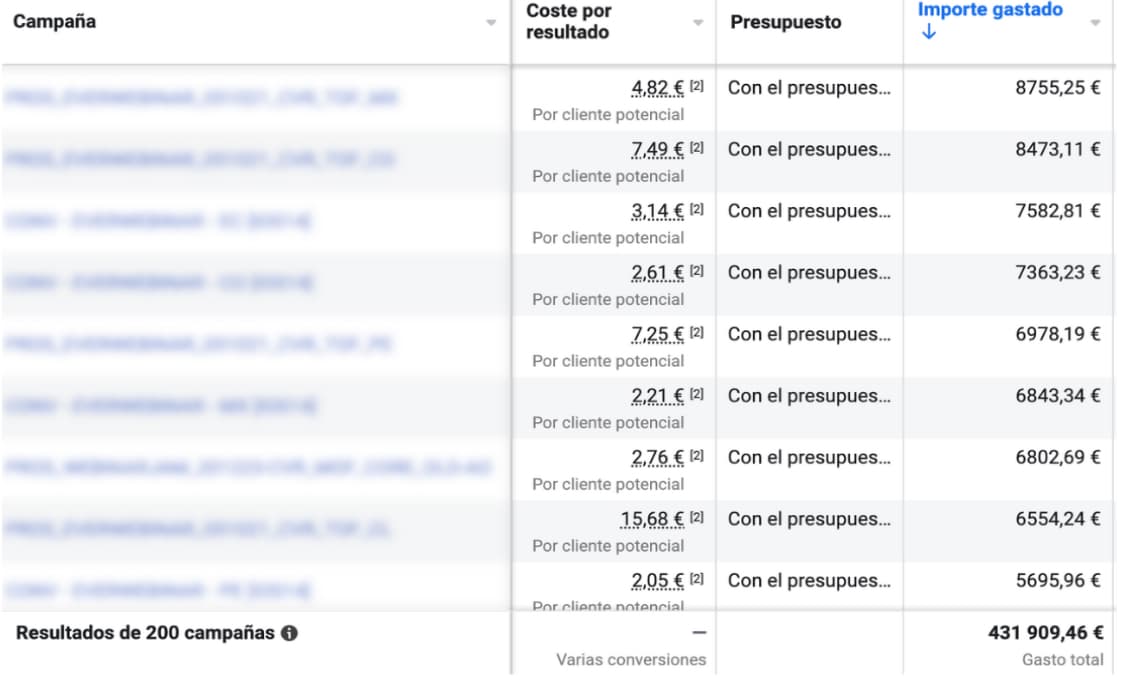Viewport: 1137px width, 689px height.
Task: Open the [2] footnote marker beside 7,49 €
Action: (x=697, y=149)
